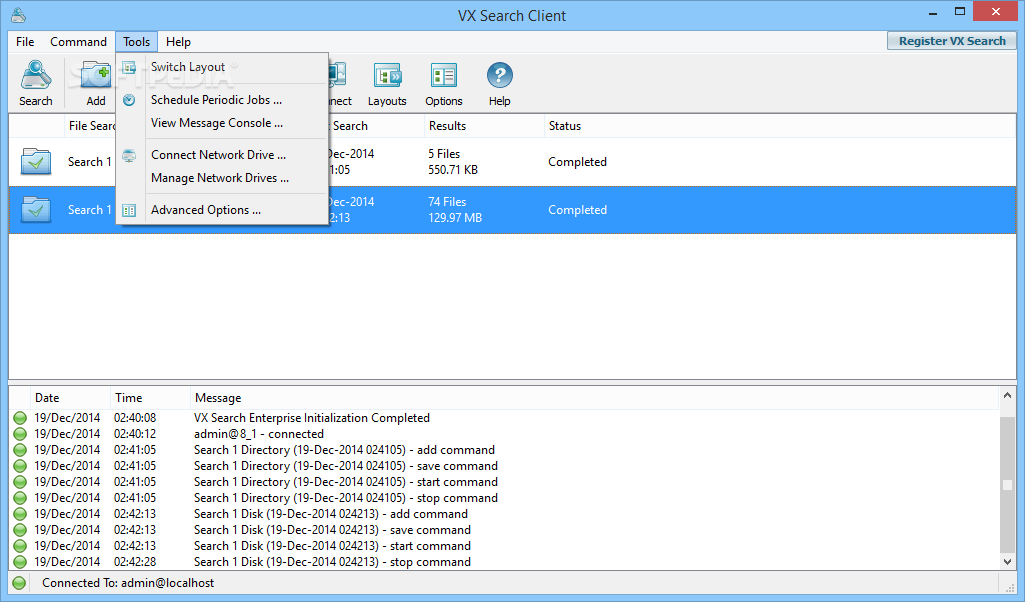Image resolution: width=1025 pixels, height=602 pixels.
Task: Click the folder icon of the highlighted Search 1 row
Action: click(35, 210)
